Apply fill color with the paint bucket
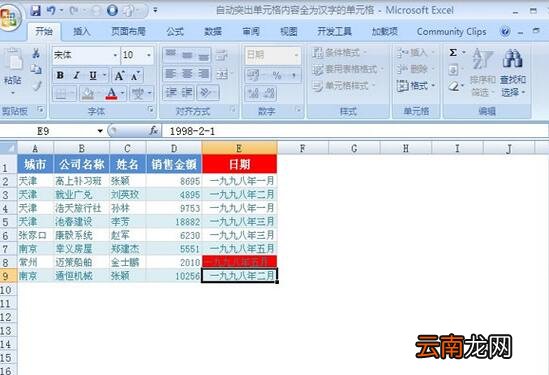Screen dimensions: 549x375 coord(88,94)
